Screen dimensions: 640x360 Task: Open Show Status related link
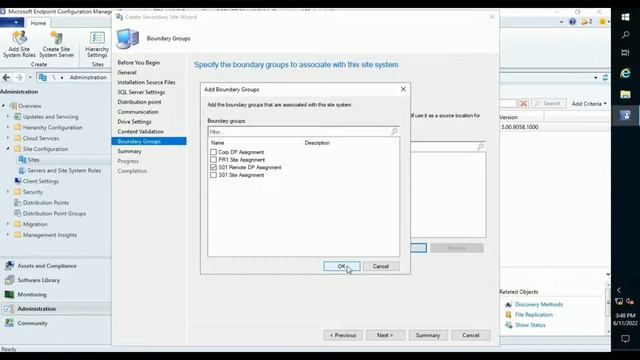(530, 325)
